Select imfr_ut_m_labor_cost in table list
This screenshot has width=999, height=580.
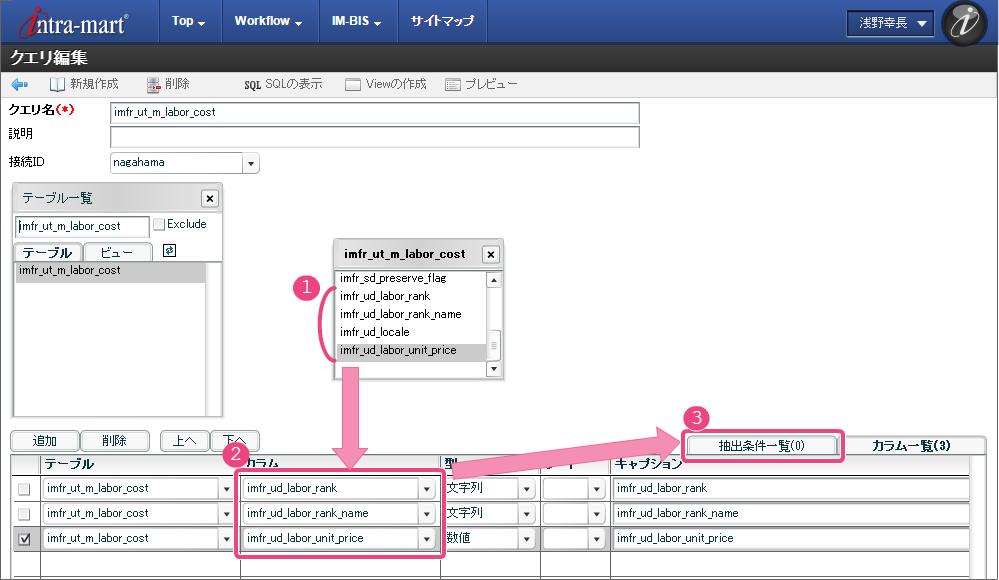tap(110, 270)
